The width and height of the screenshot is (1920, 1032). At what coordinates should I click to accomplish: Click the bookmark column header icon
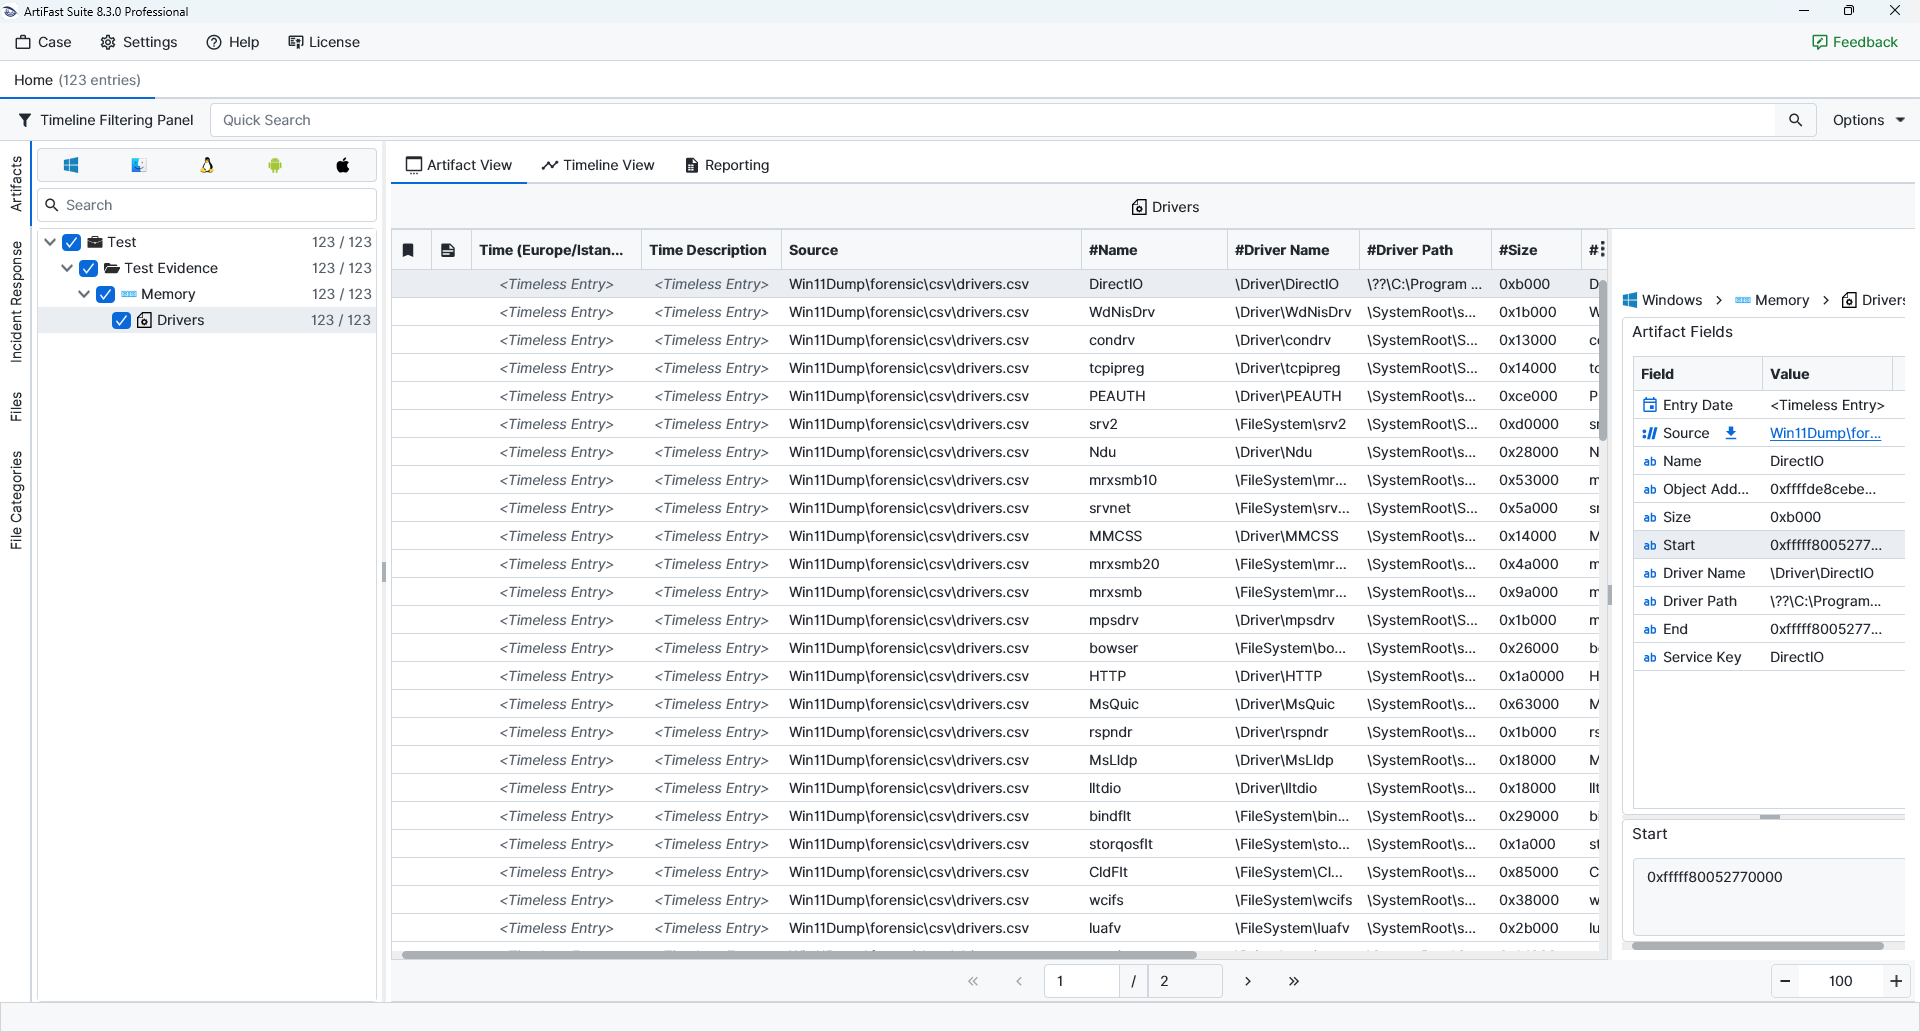point(408,250)
